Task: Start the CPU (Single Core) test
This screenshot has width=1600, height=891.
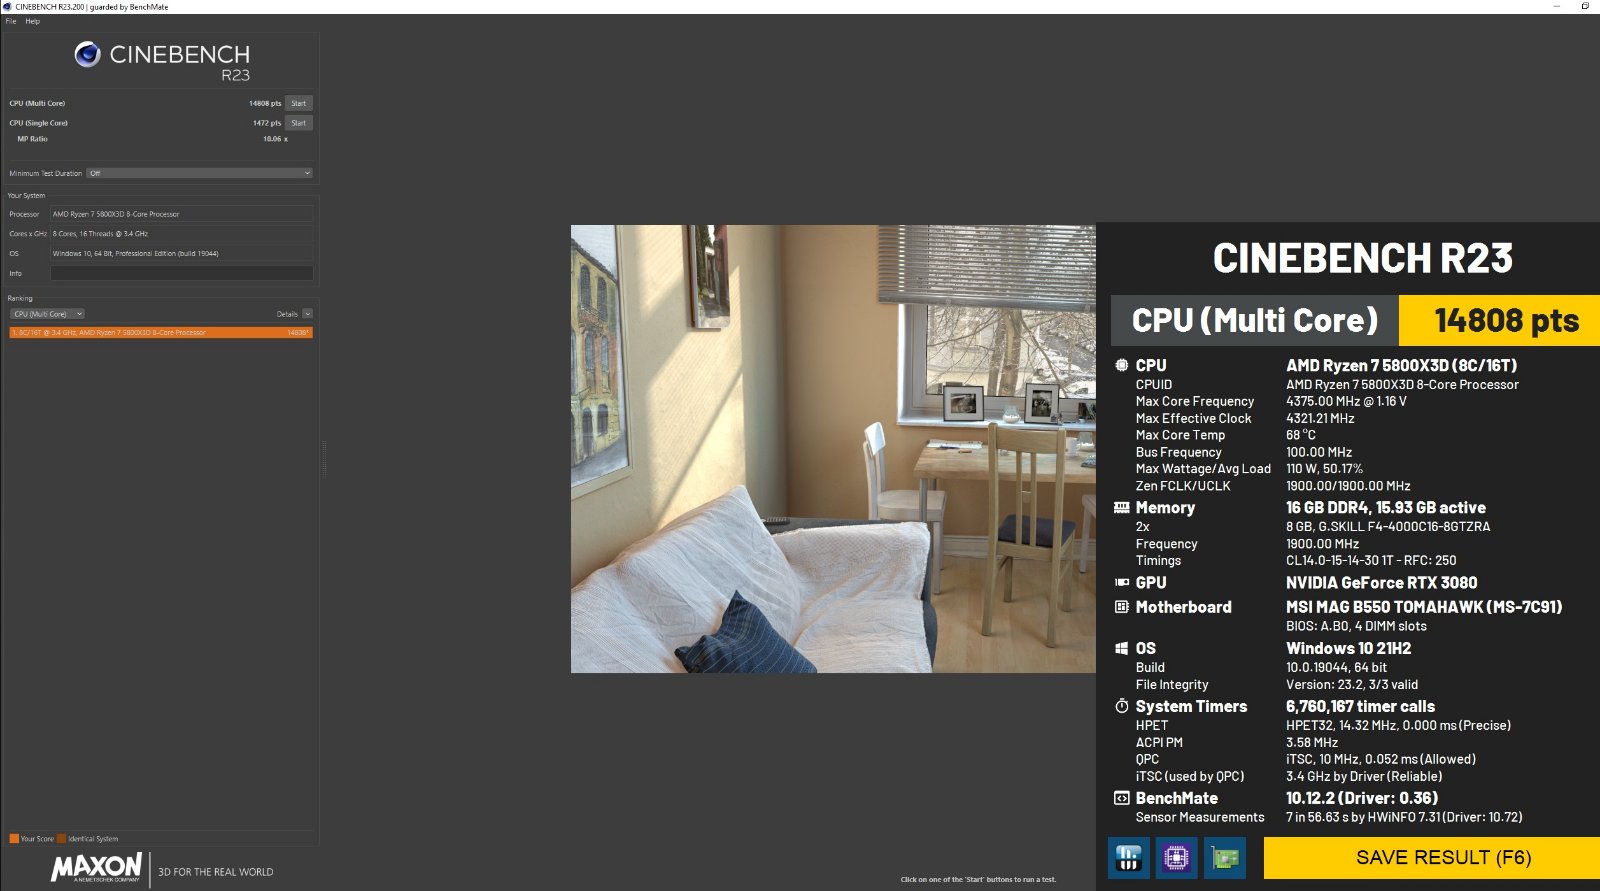Action: click(299, 123)
